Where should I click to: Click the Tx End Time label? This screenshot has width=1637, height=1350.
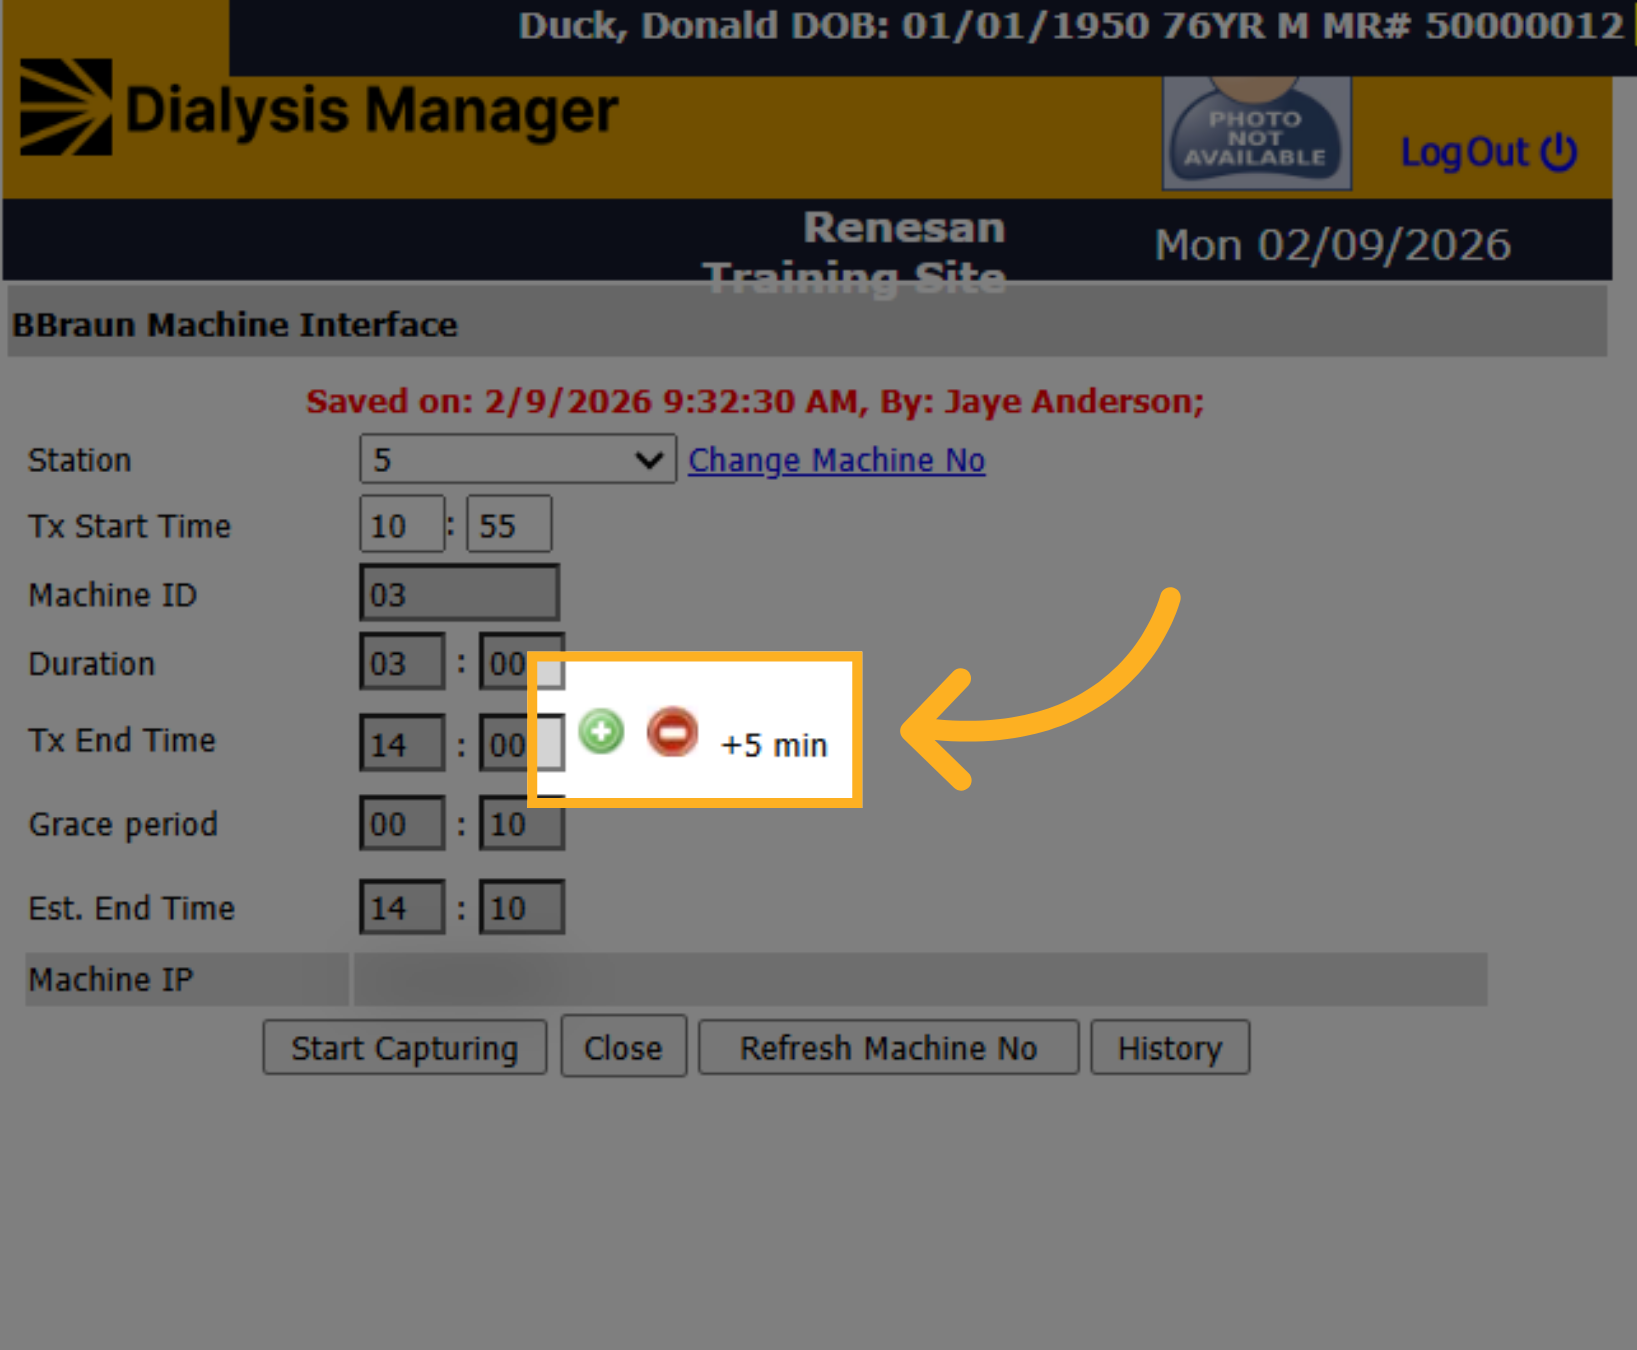[x=122, y=741]
